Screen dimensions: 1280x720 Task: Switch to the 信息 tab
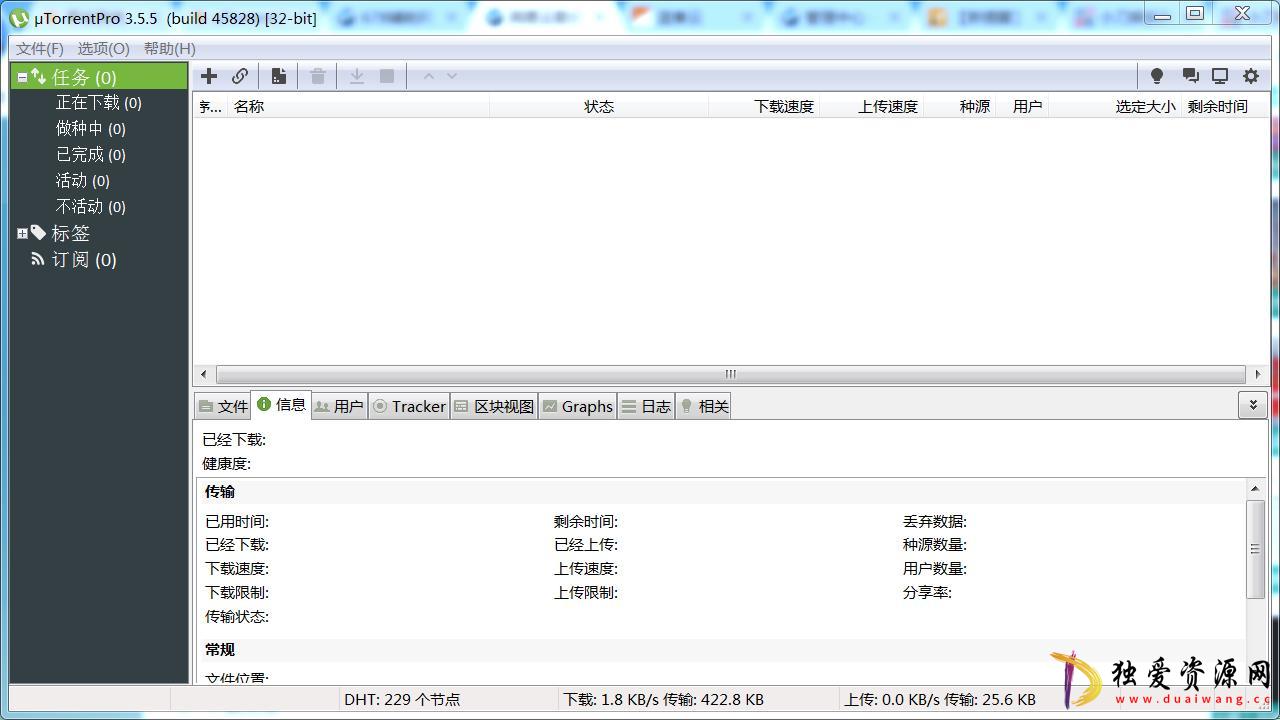(x=281, y=405)
